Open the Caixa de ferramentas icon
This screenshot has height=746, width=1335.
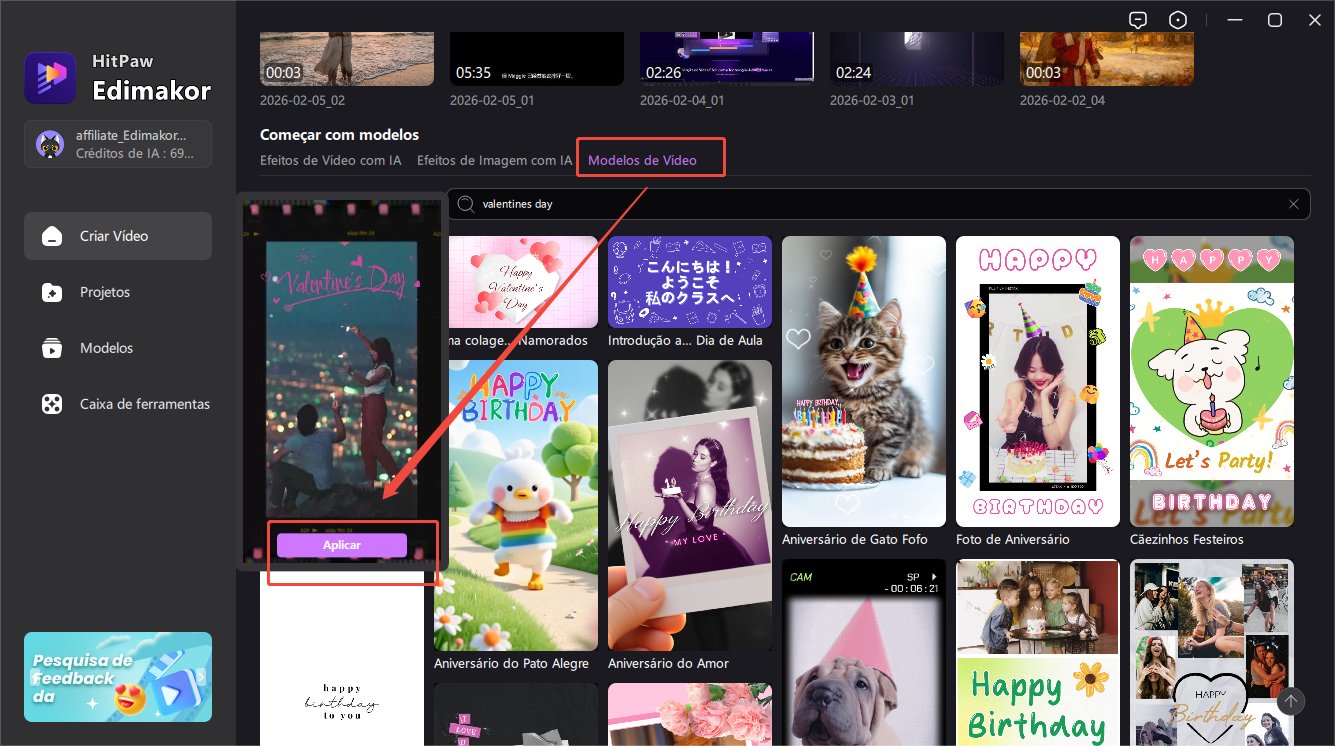51,405
